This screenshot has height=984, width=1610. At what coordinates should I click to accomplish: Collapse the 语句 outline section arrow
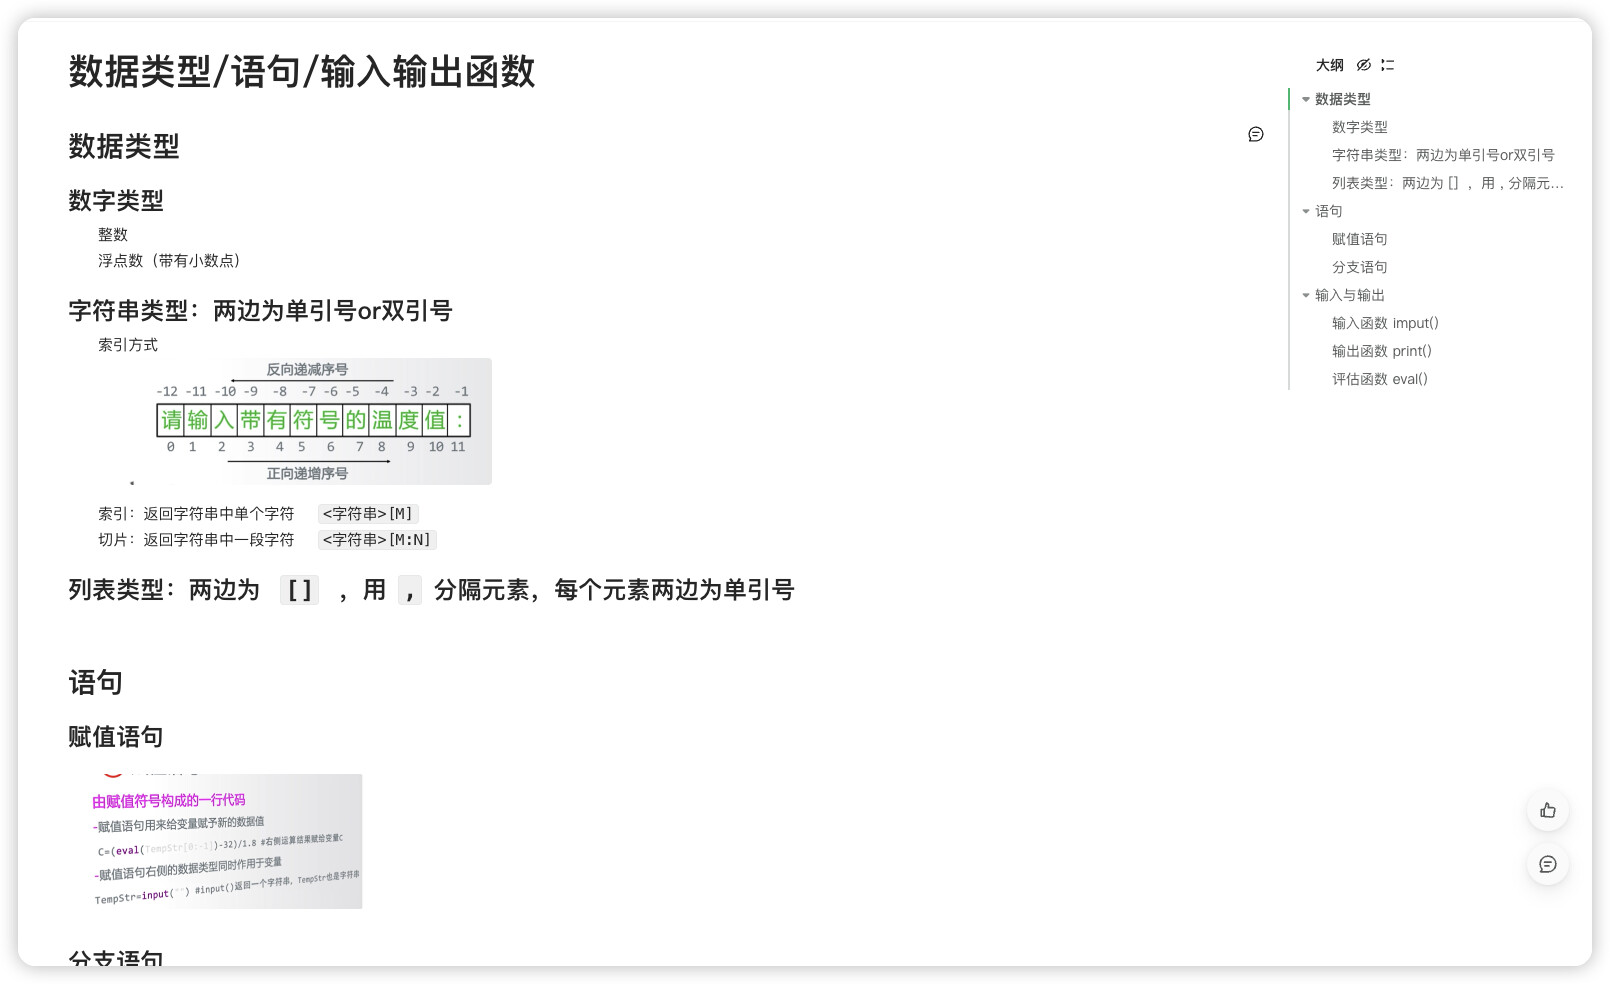(1305, 211)
